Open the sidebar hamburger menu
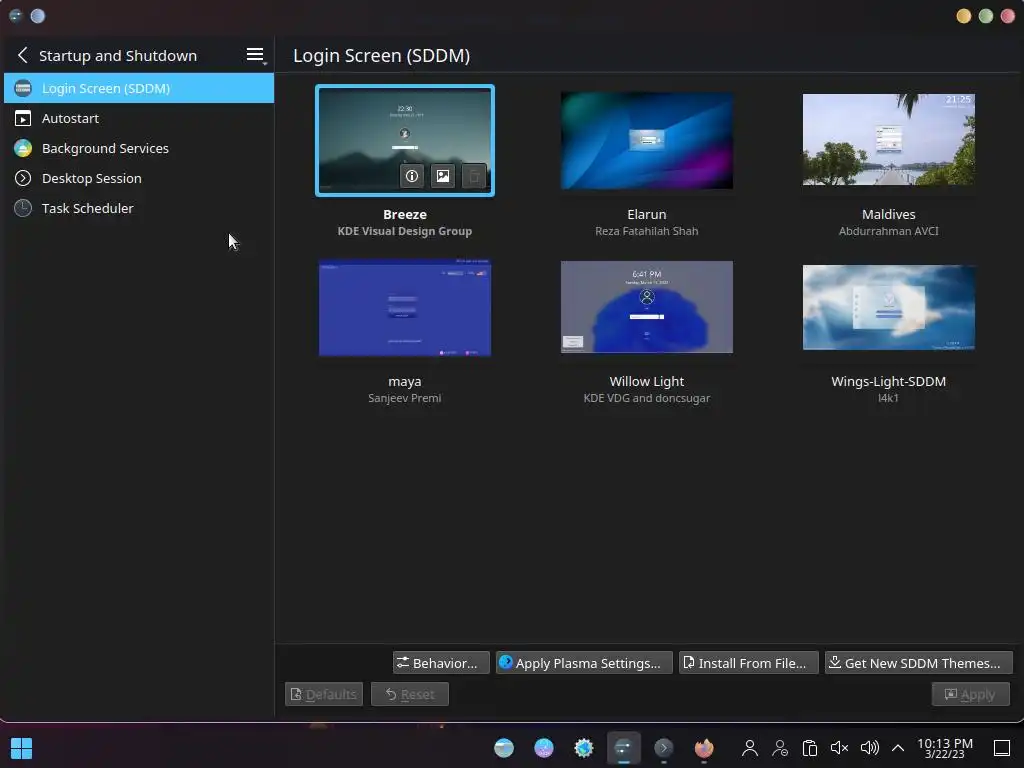The image size is (1024, 768). pos(255,56)
